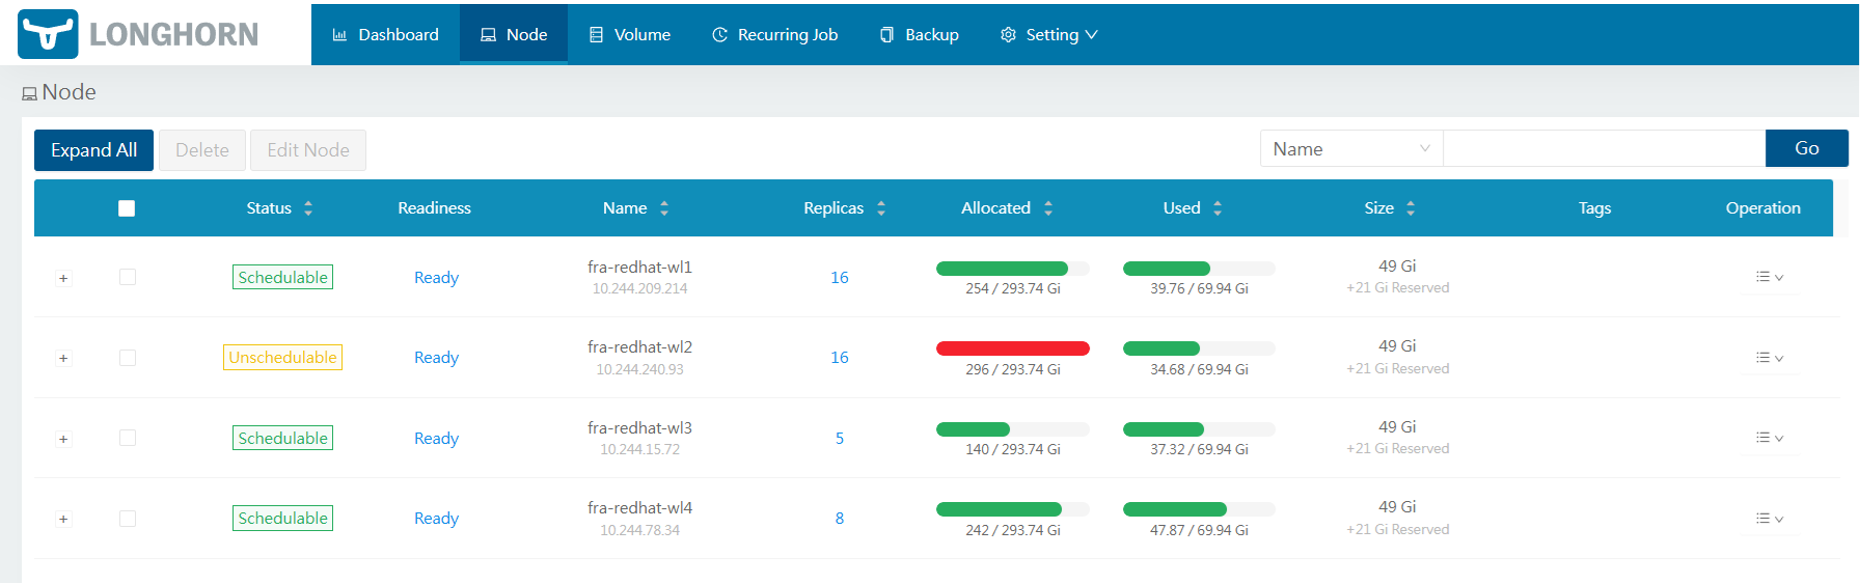The height and width of the screenshot is (583, 1860).
Task: Open the operation menu icon for fra-redhat-wl1
Action: click(x=1769, y=277)
